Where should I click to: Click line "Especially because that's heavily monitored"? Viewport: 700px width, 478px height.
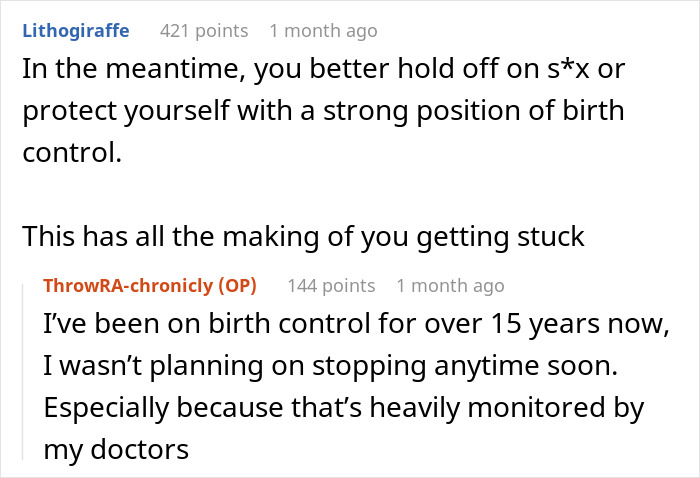click(344, 407)
